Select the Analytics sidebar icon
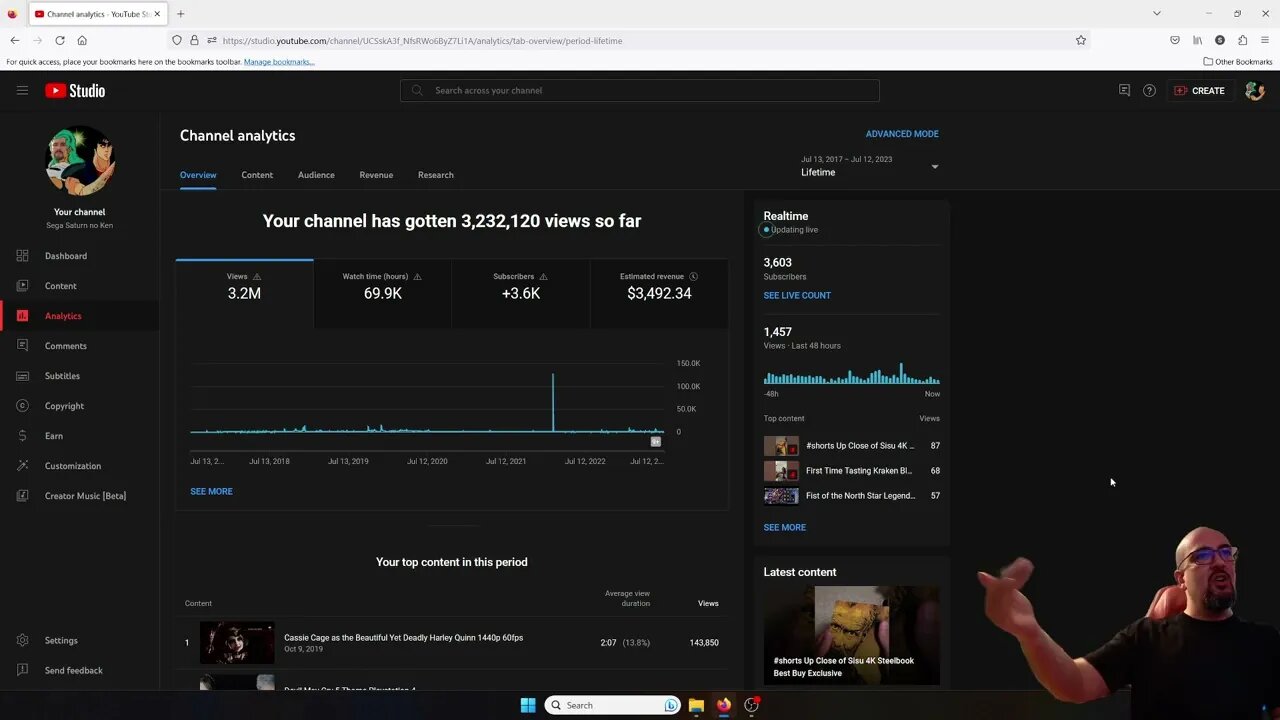 click(x=22, y=316)
